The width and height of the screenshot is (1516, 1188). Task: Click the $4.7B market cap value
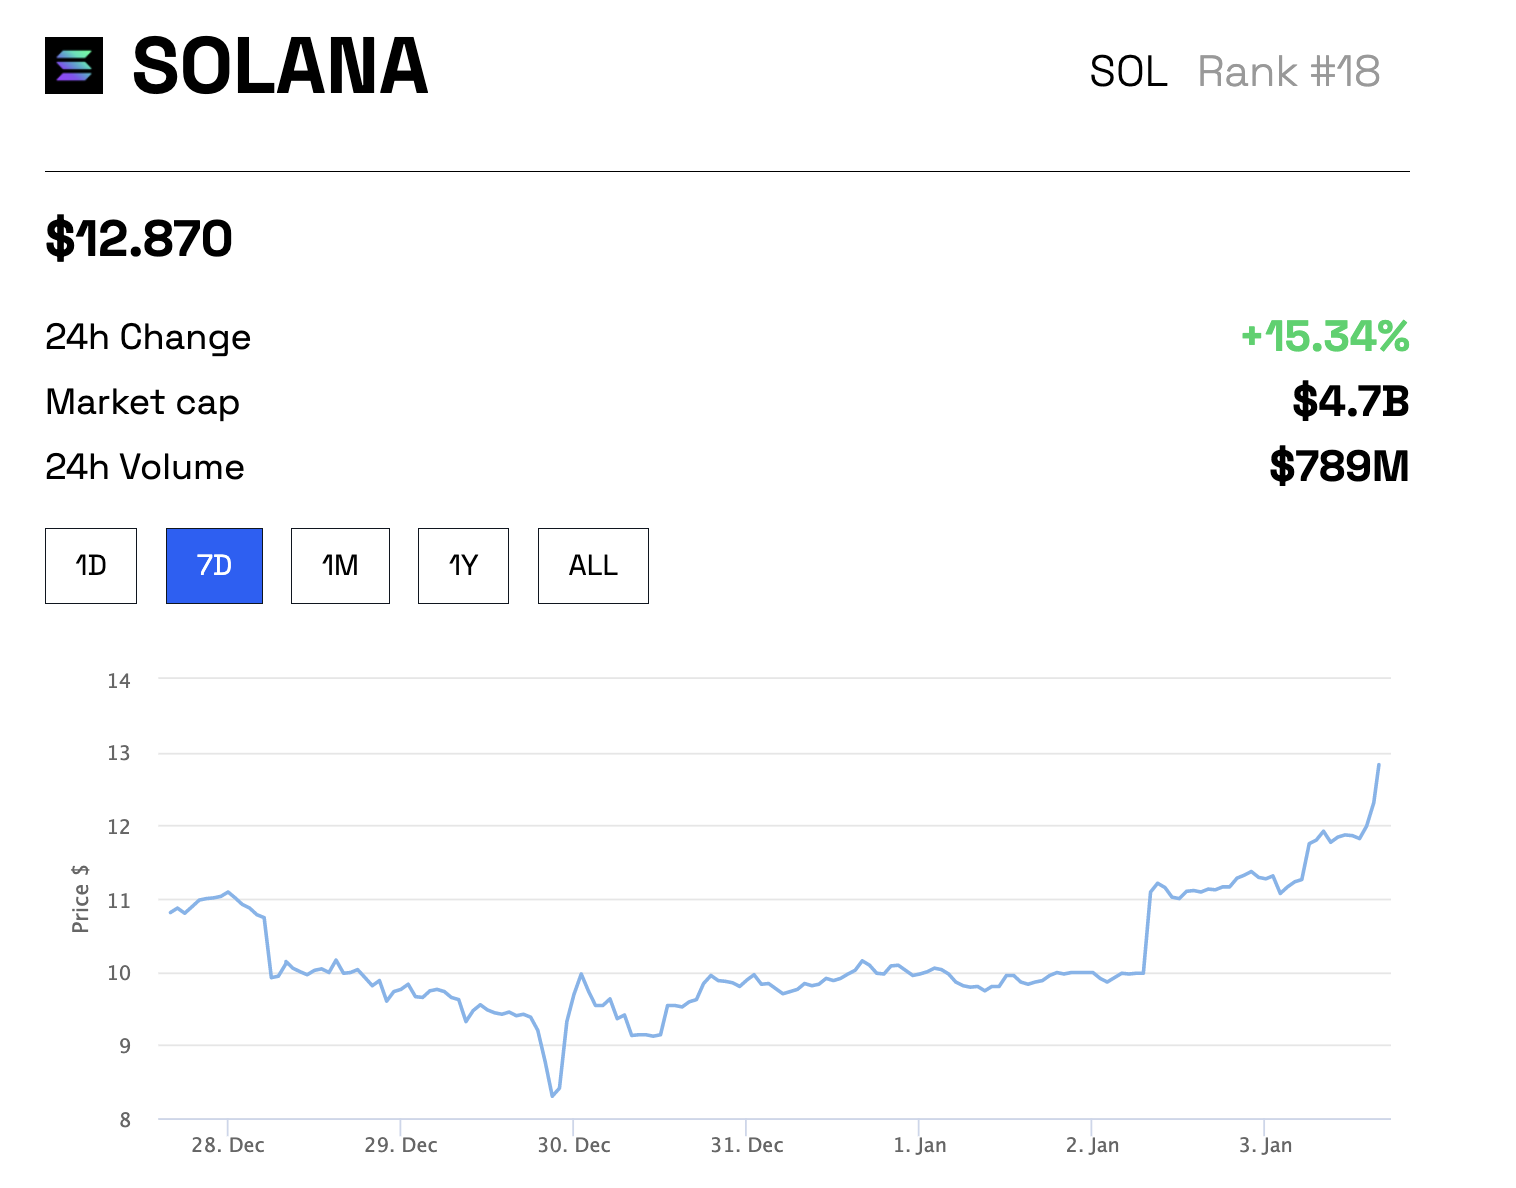click(x=1350, y=402)
